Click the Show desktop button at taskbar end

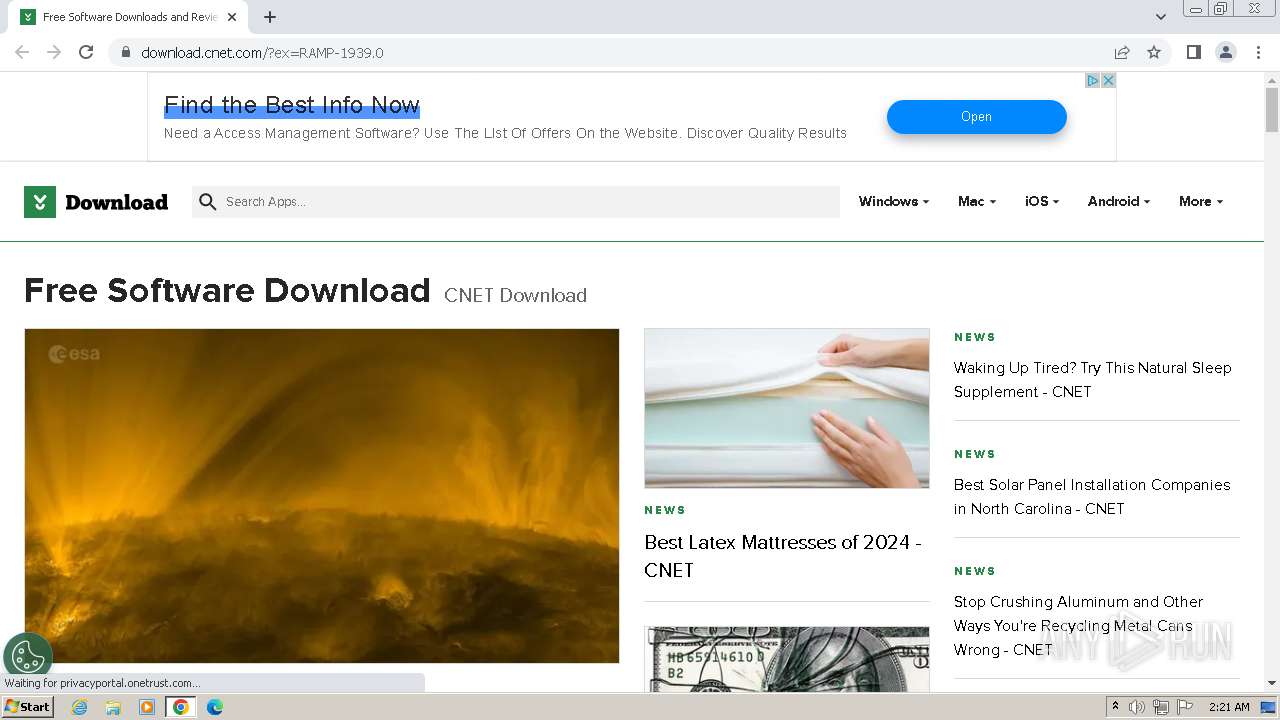tap(1269, 707)
